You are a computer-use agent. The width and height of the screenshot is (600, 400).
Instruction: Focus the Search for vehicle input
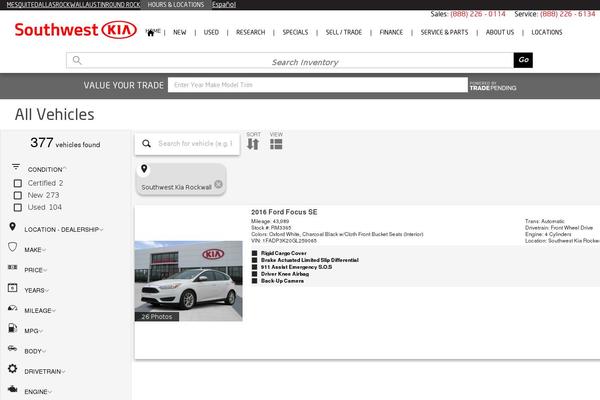click(195, 144)
